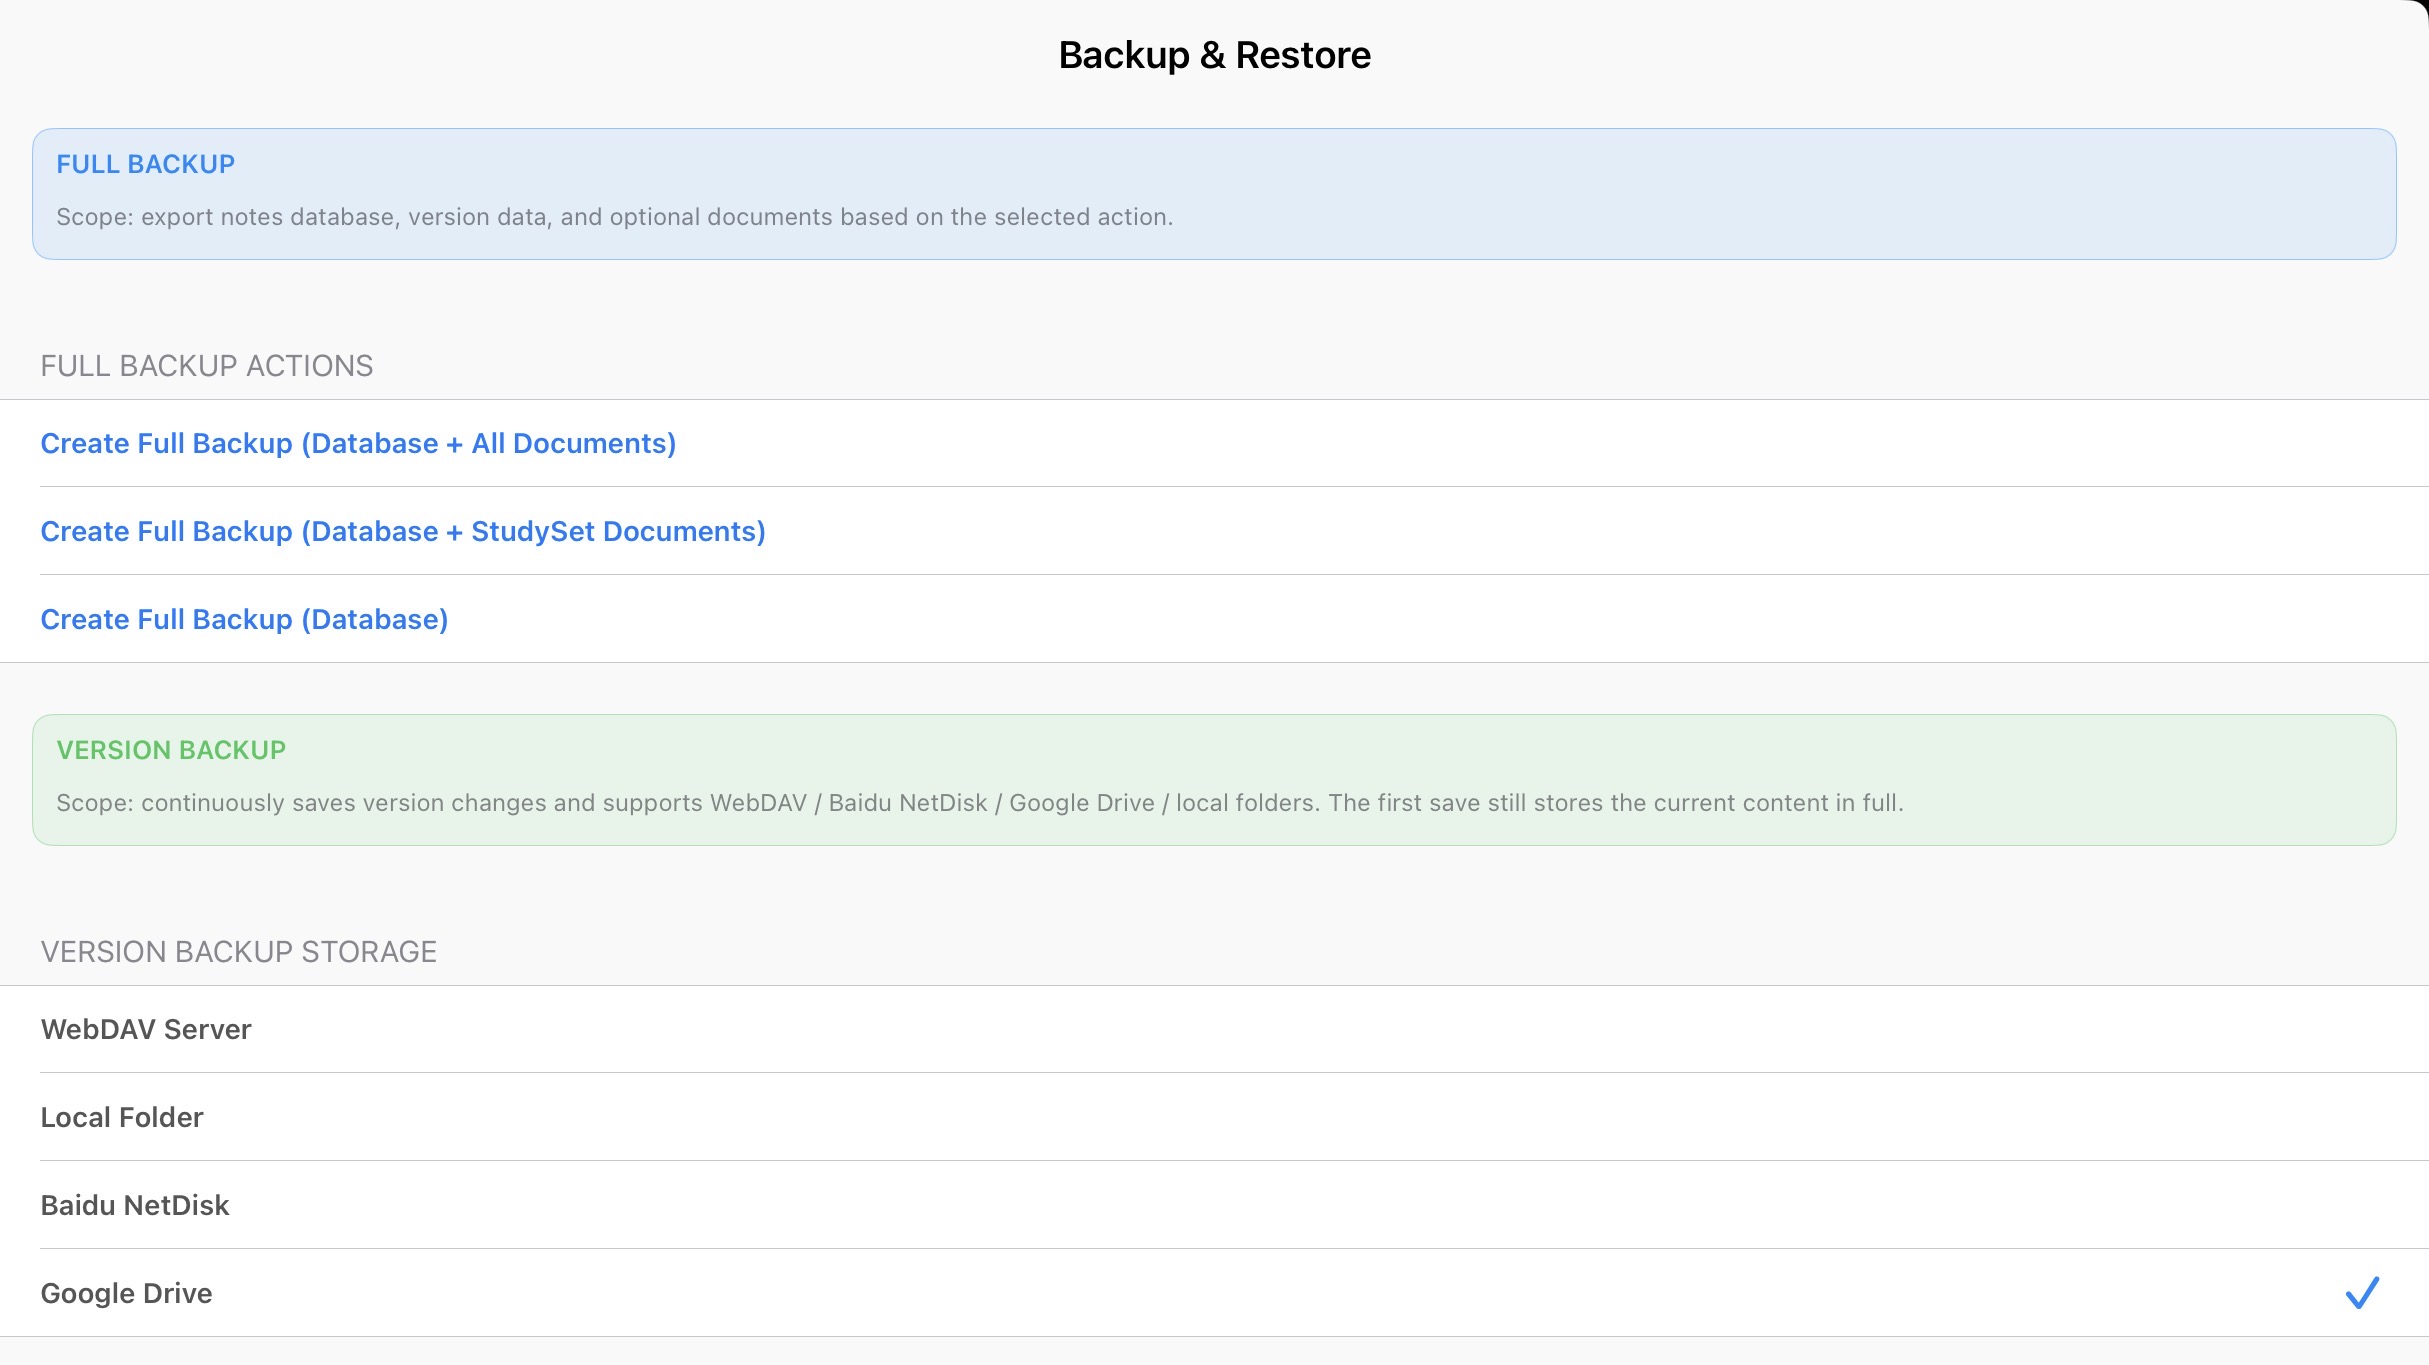Select the Google Drive storage row

127,1293
